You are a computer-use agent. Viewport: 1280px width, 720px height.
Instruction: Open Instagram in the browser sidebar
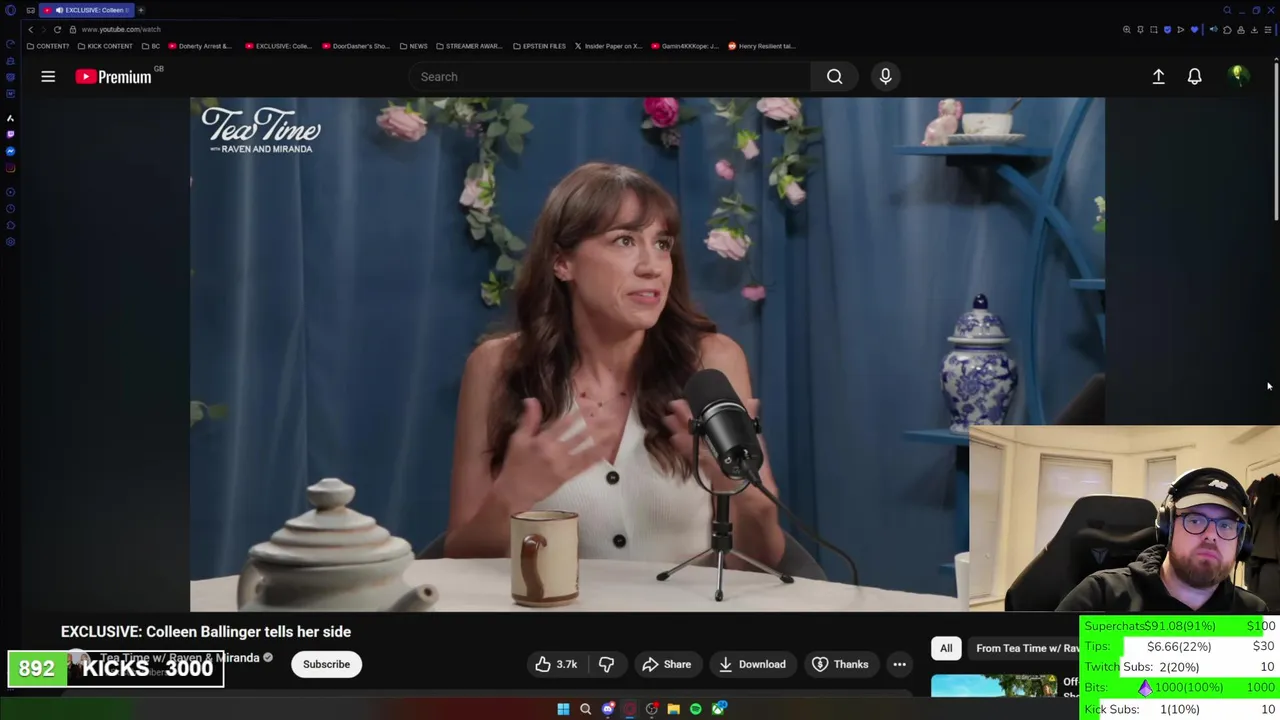coord(10,168)
